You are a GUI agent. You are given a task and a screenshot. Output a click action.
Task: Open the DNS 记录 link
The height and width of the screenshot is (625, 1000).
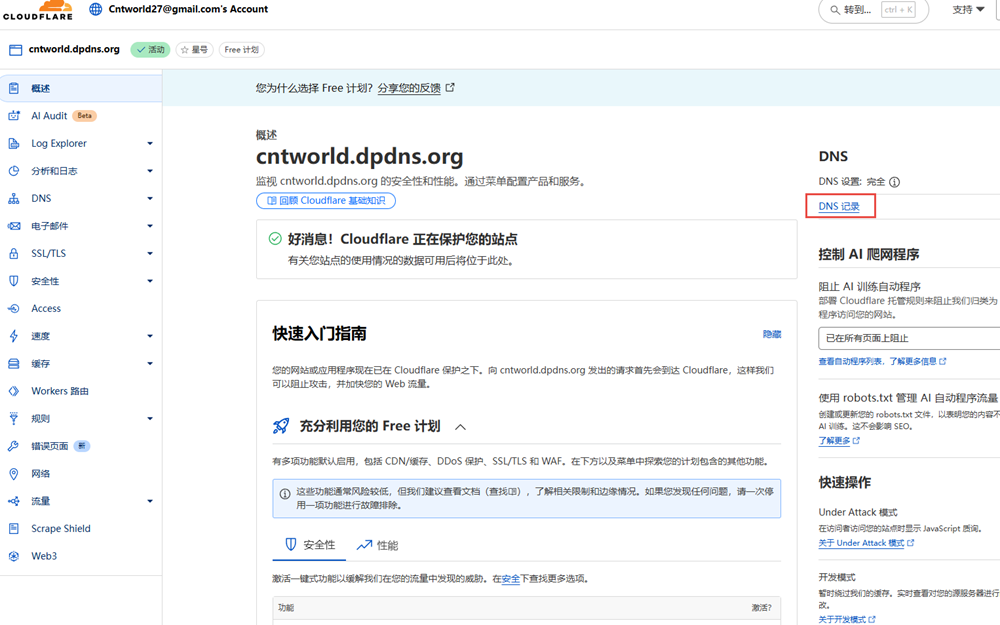[839, 206]
